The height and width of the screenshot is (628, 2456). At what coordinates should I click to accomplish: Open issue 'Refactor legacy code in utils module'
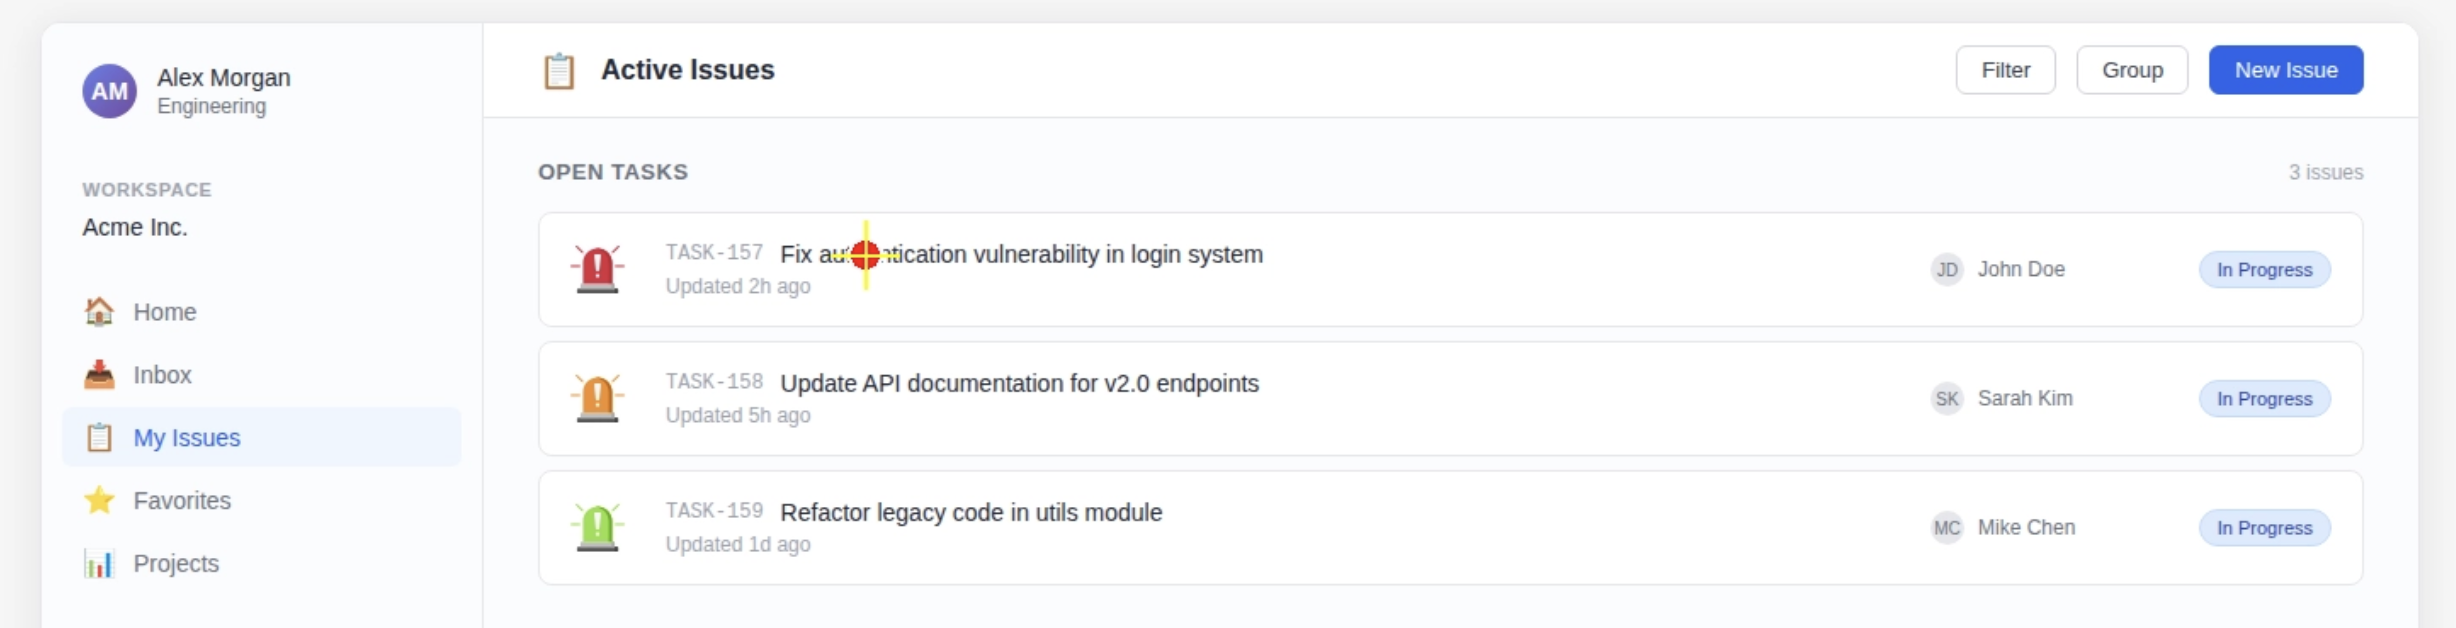(971, 512)
